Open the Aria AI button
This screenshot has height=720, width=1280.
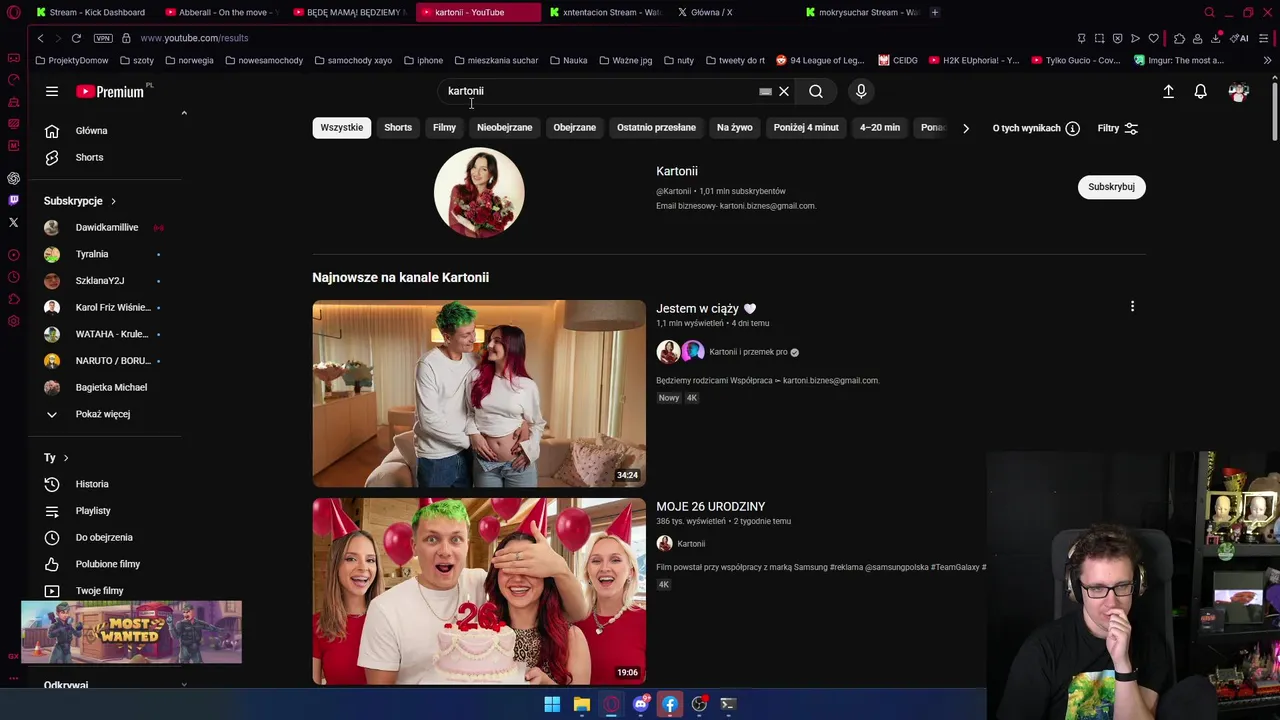(x=1240, y=38)
